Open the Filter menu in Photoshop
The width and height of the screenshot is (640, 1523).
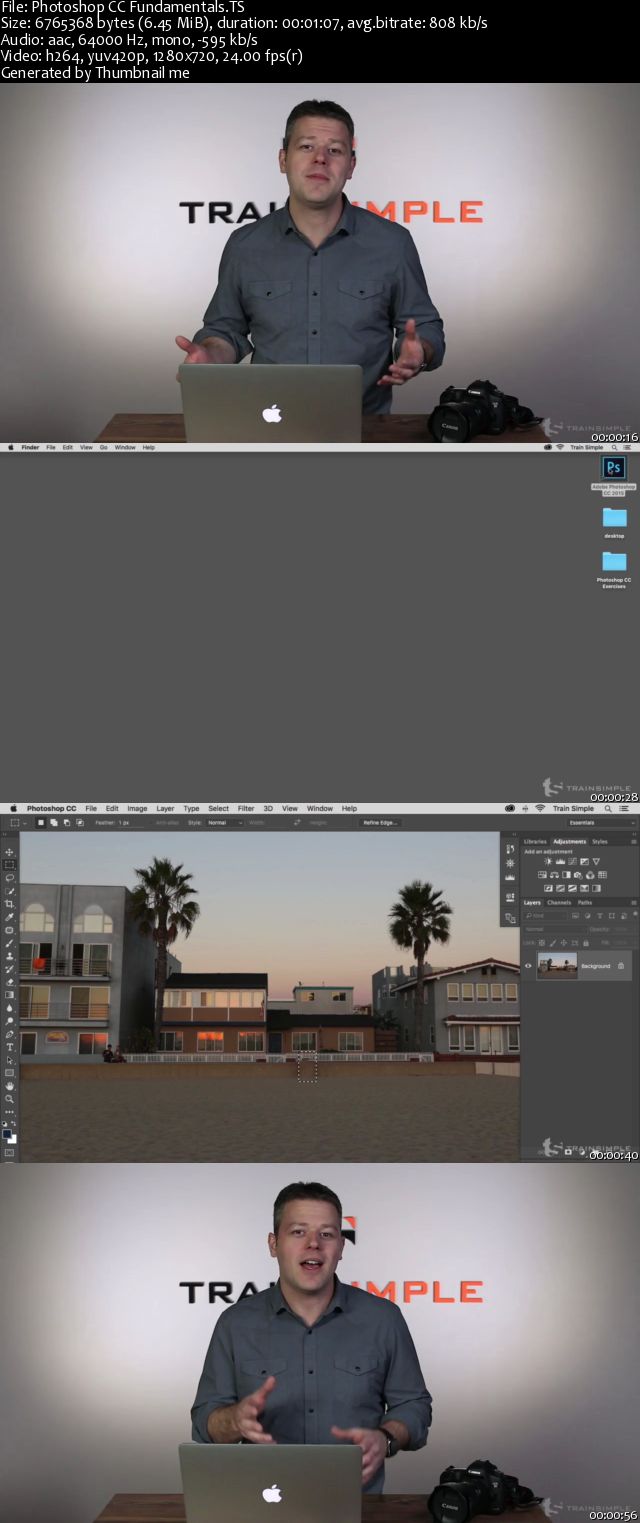coord(246,808)
